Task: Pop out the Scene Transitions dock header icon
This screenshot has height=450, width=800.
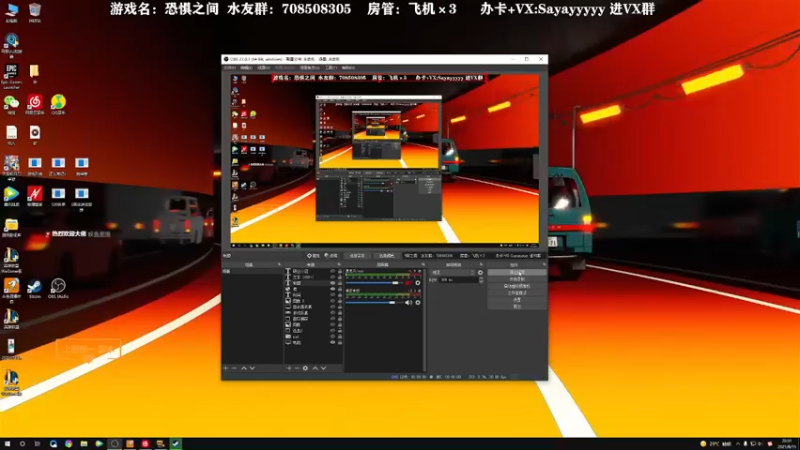Action: [481, 265]
